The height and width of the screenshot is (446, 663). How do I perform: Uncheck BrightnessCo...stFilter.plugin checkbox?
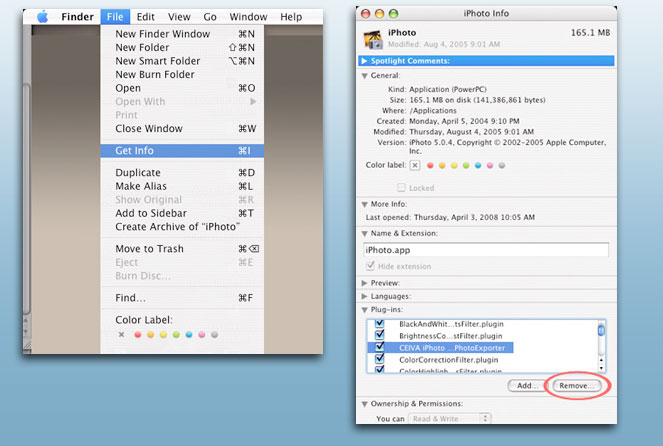pos(380,335)
